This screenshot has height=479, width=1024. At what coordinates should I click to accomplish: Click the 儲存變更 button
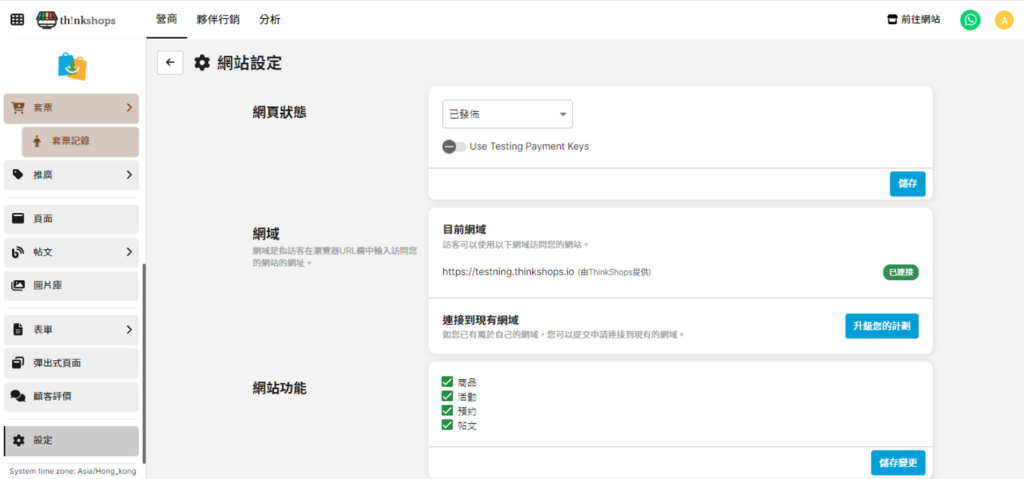pos(897,462)
